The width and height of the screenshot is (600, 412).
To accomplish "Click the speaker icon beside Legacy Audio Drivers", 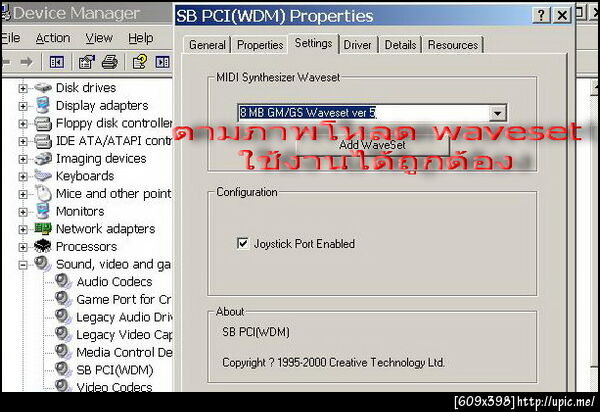I will pyautogui.click(x=63, y=317).
